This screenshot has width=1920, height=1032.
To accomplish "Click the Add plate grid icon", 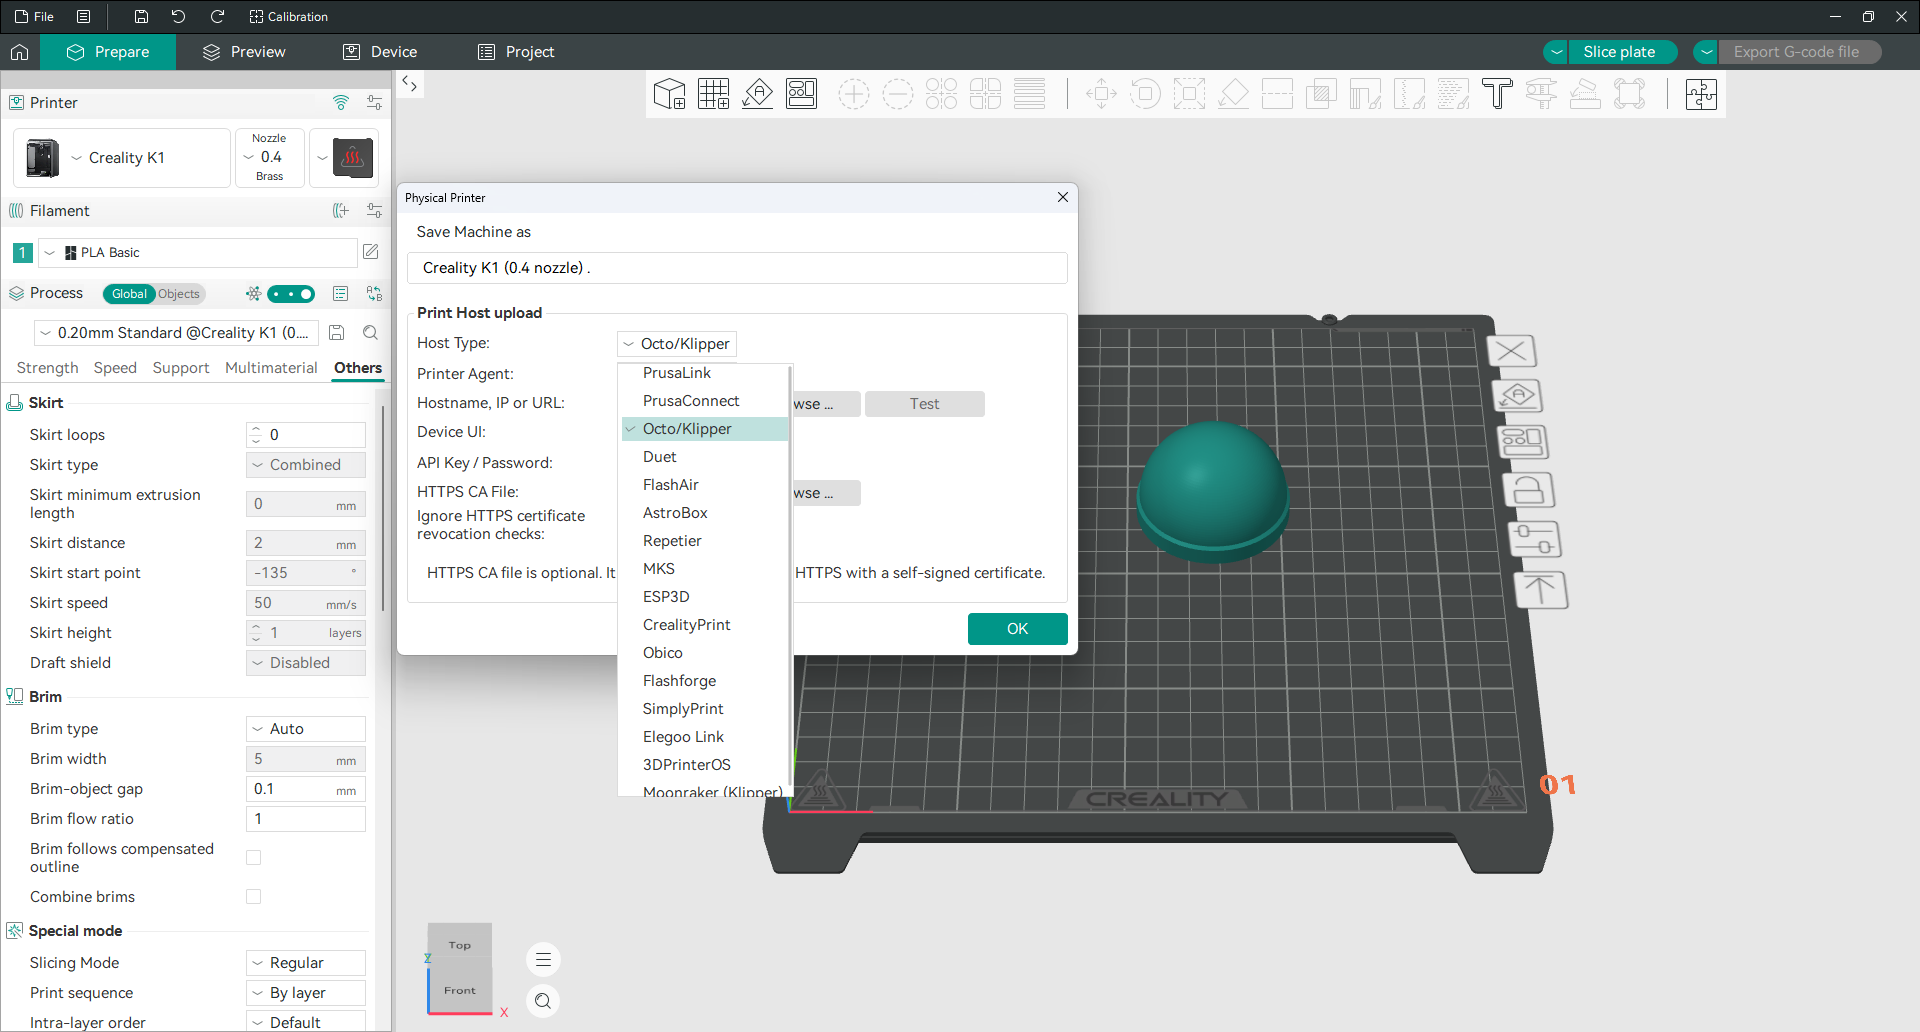I will coord(714,94).
